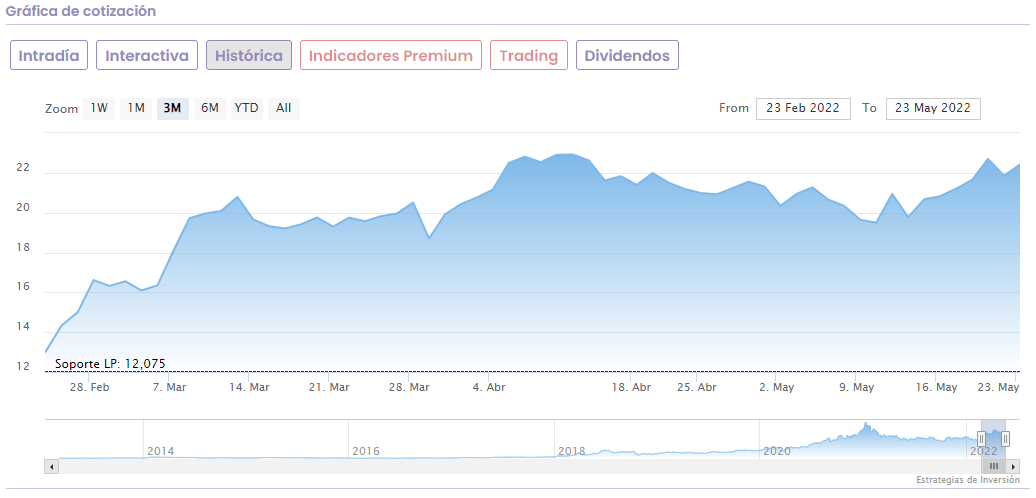Click the From date field
The height and width of the screenshot is (498, 1036).
pos(803,108)
